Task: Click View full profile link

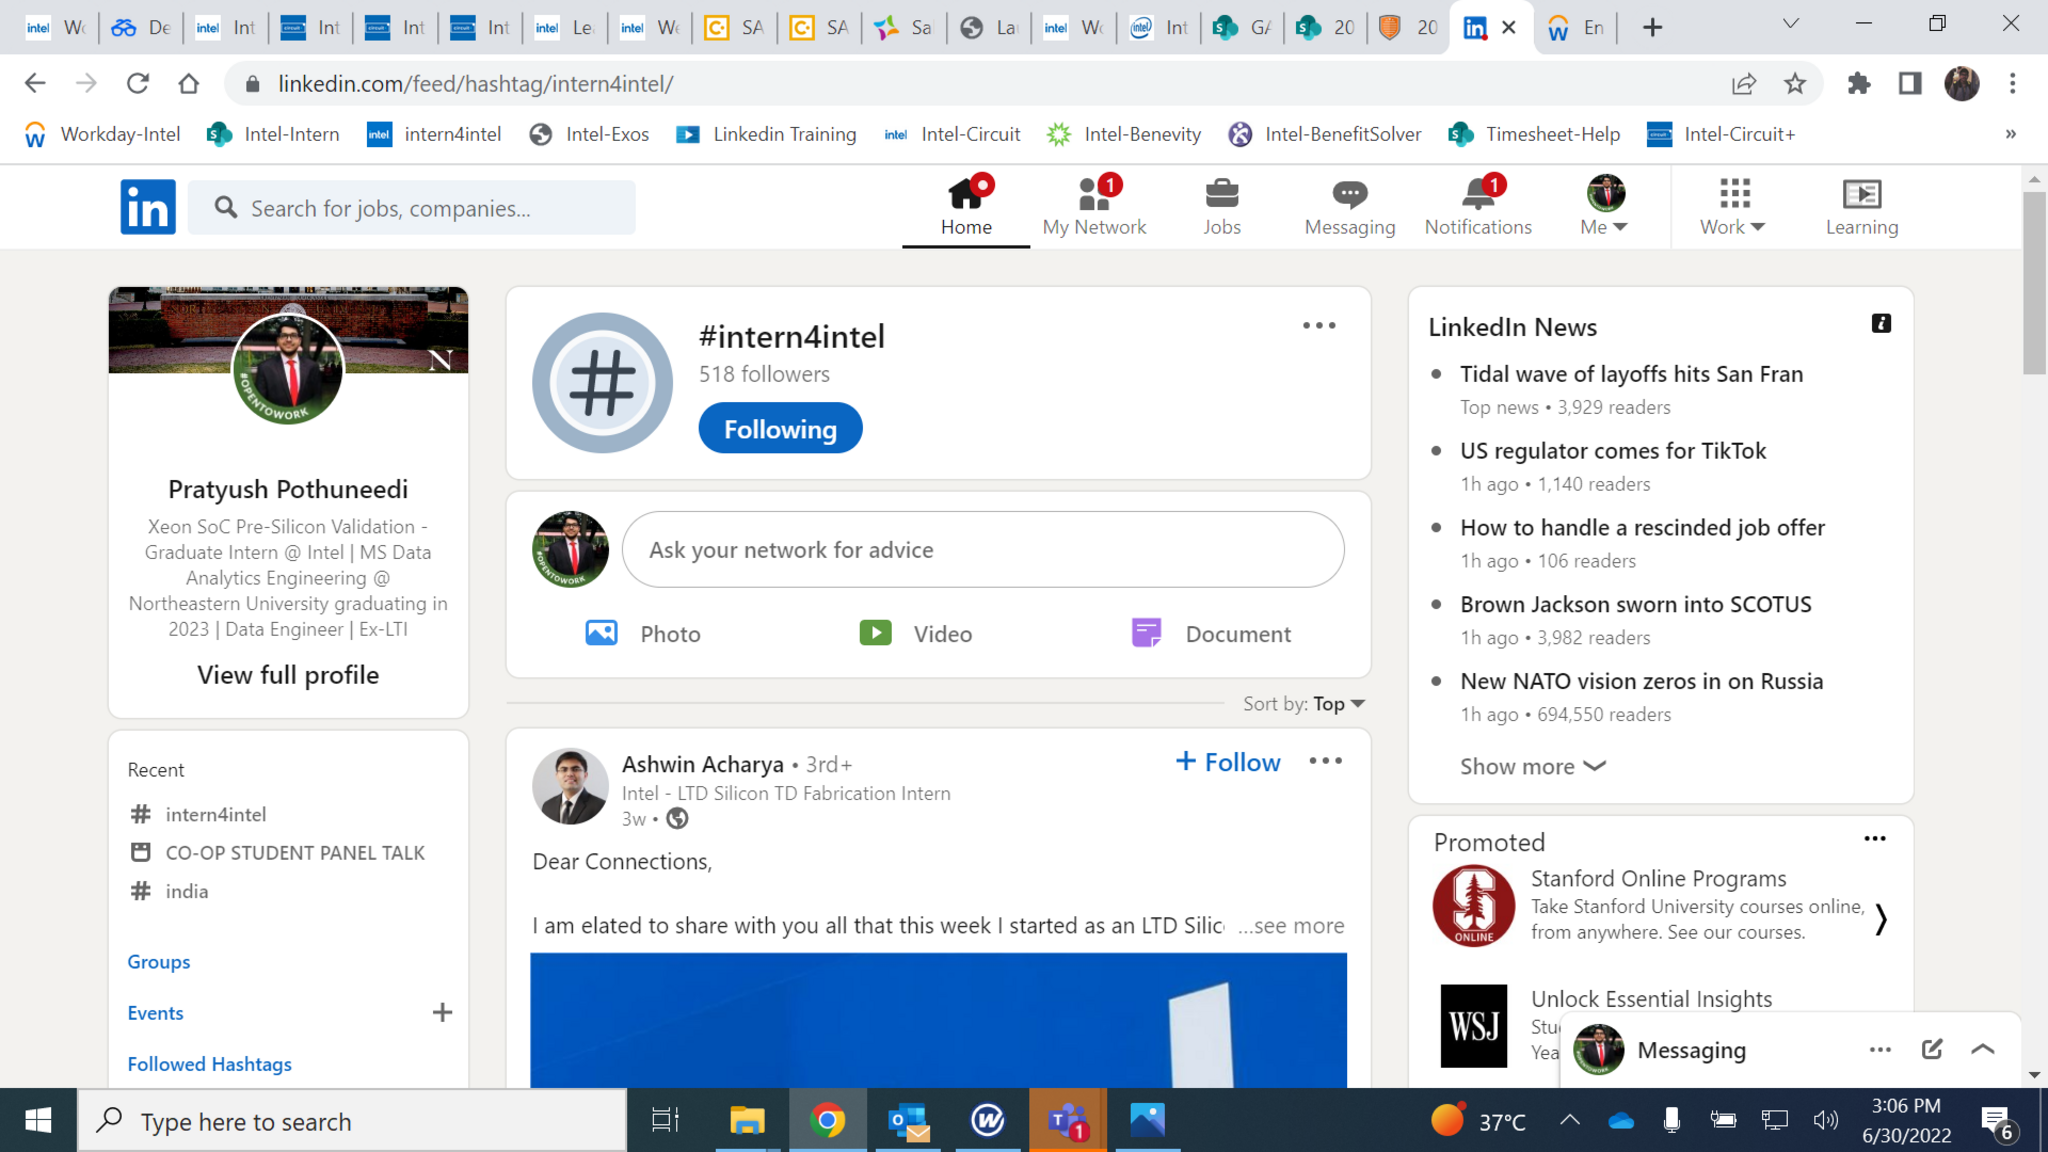Action: pyautogui.click(x=288, y=675)
